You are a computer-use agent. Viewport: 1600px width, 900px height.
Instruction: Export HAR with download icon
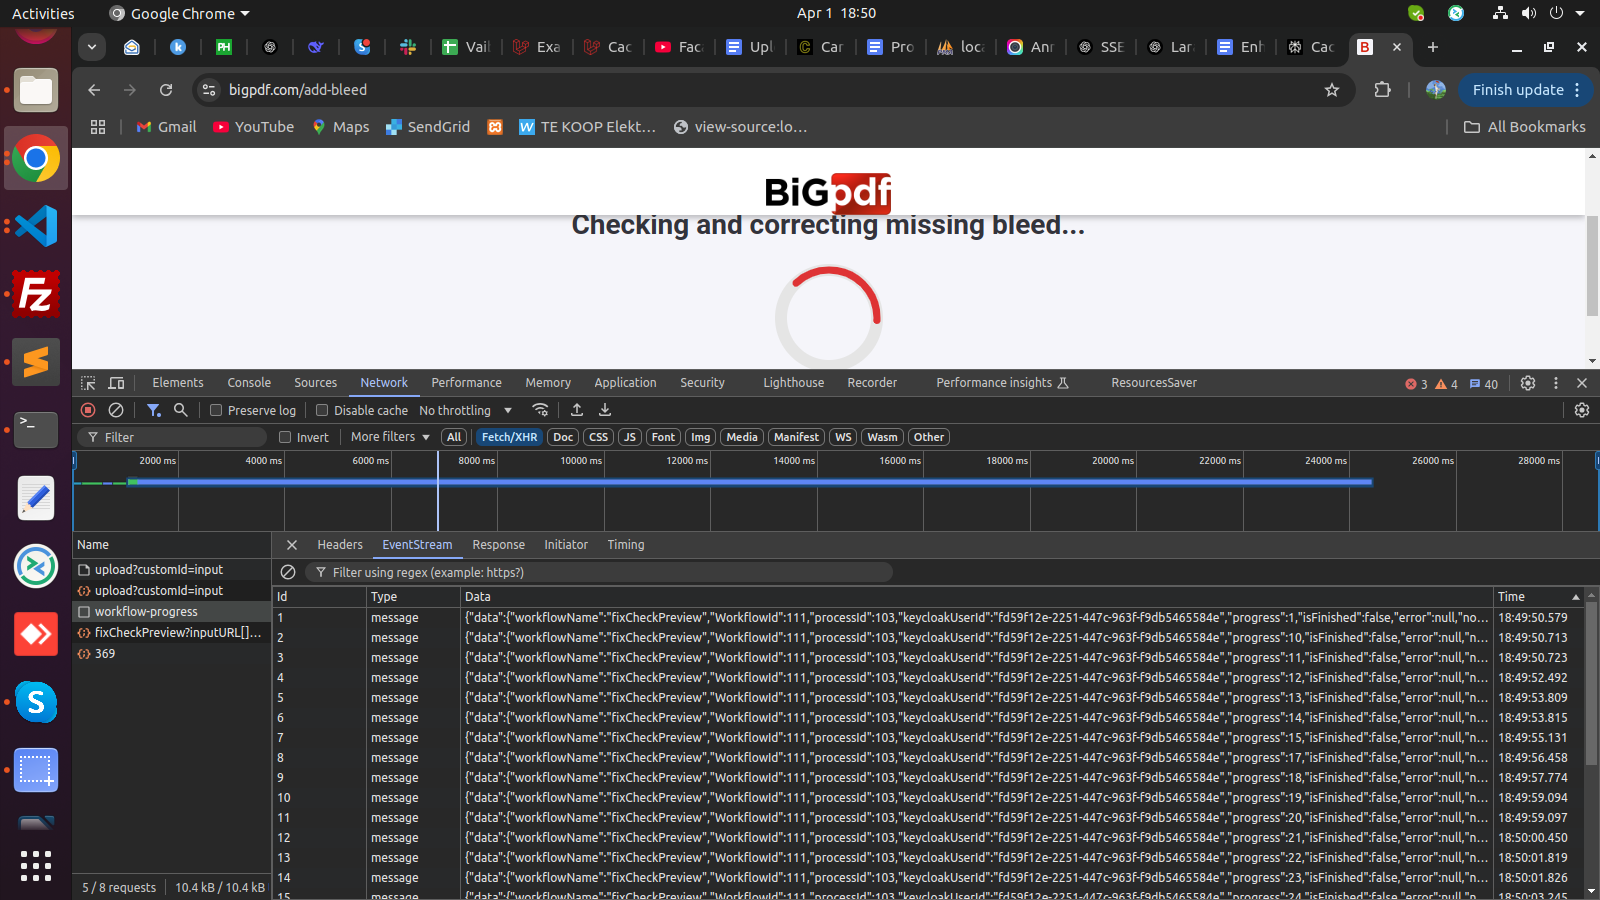tap(605, 410)
